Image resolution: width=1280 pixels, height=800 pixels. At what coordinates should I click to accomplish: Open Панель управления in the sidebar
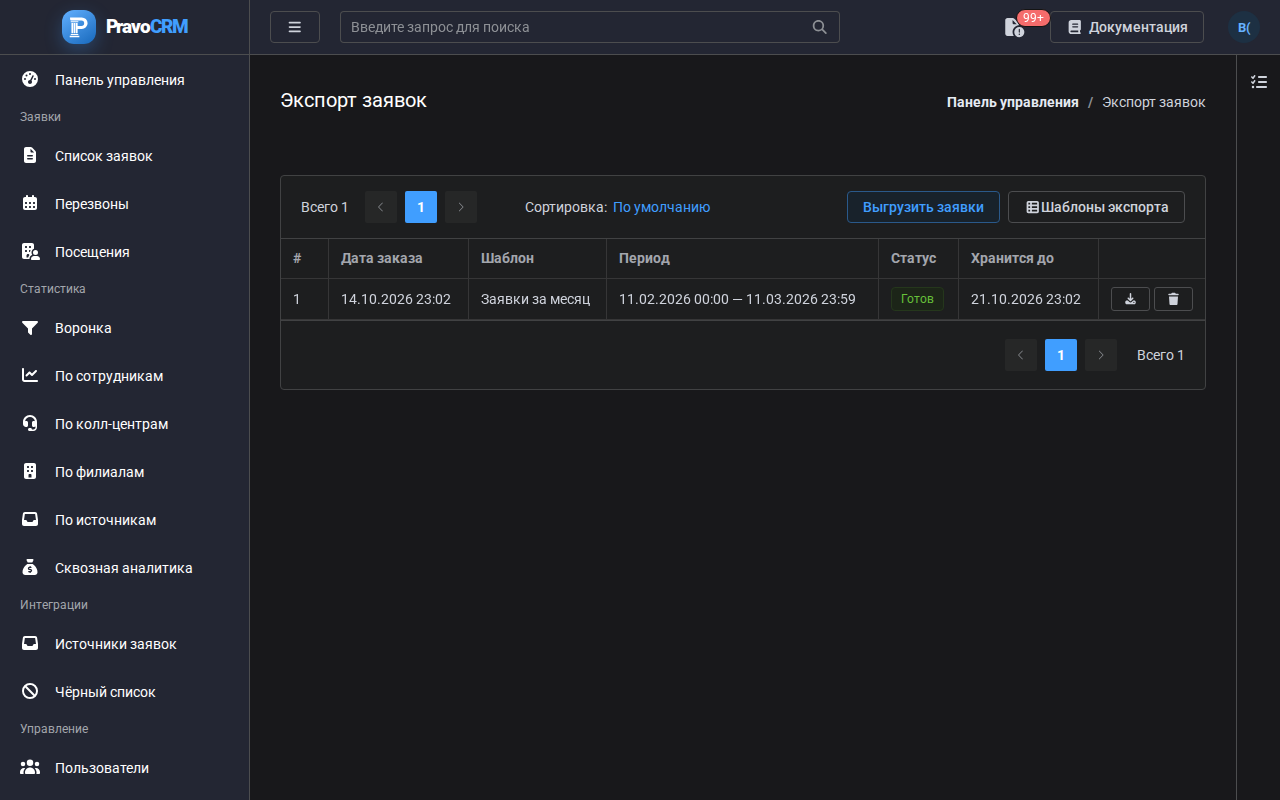[x=125, y=80]
